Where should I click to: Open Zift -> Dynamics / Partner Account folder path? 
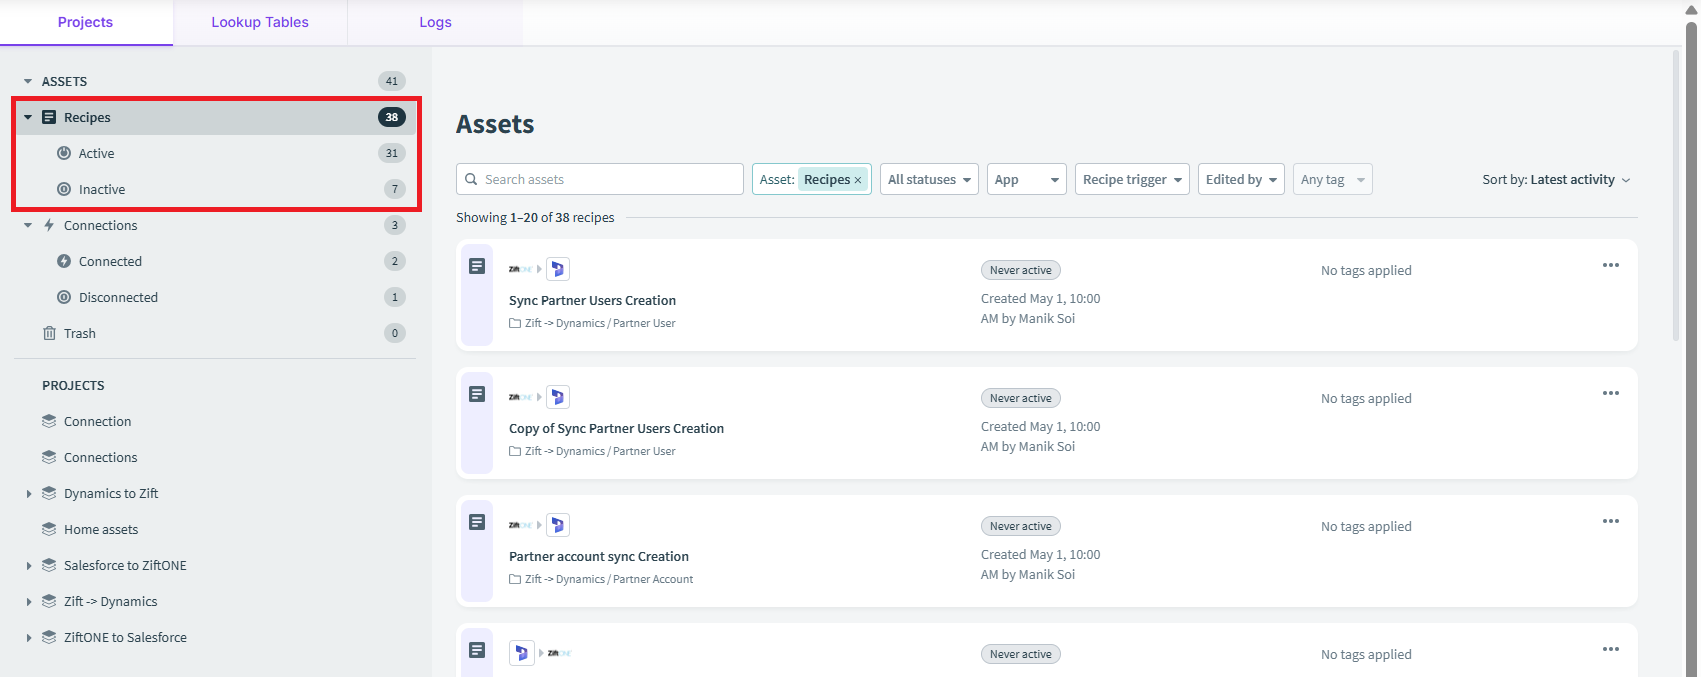[601, 579]
